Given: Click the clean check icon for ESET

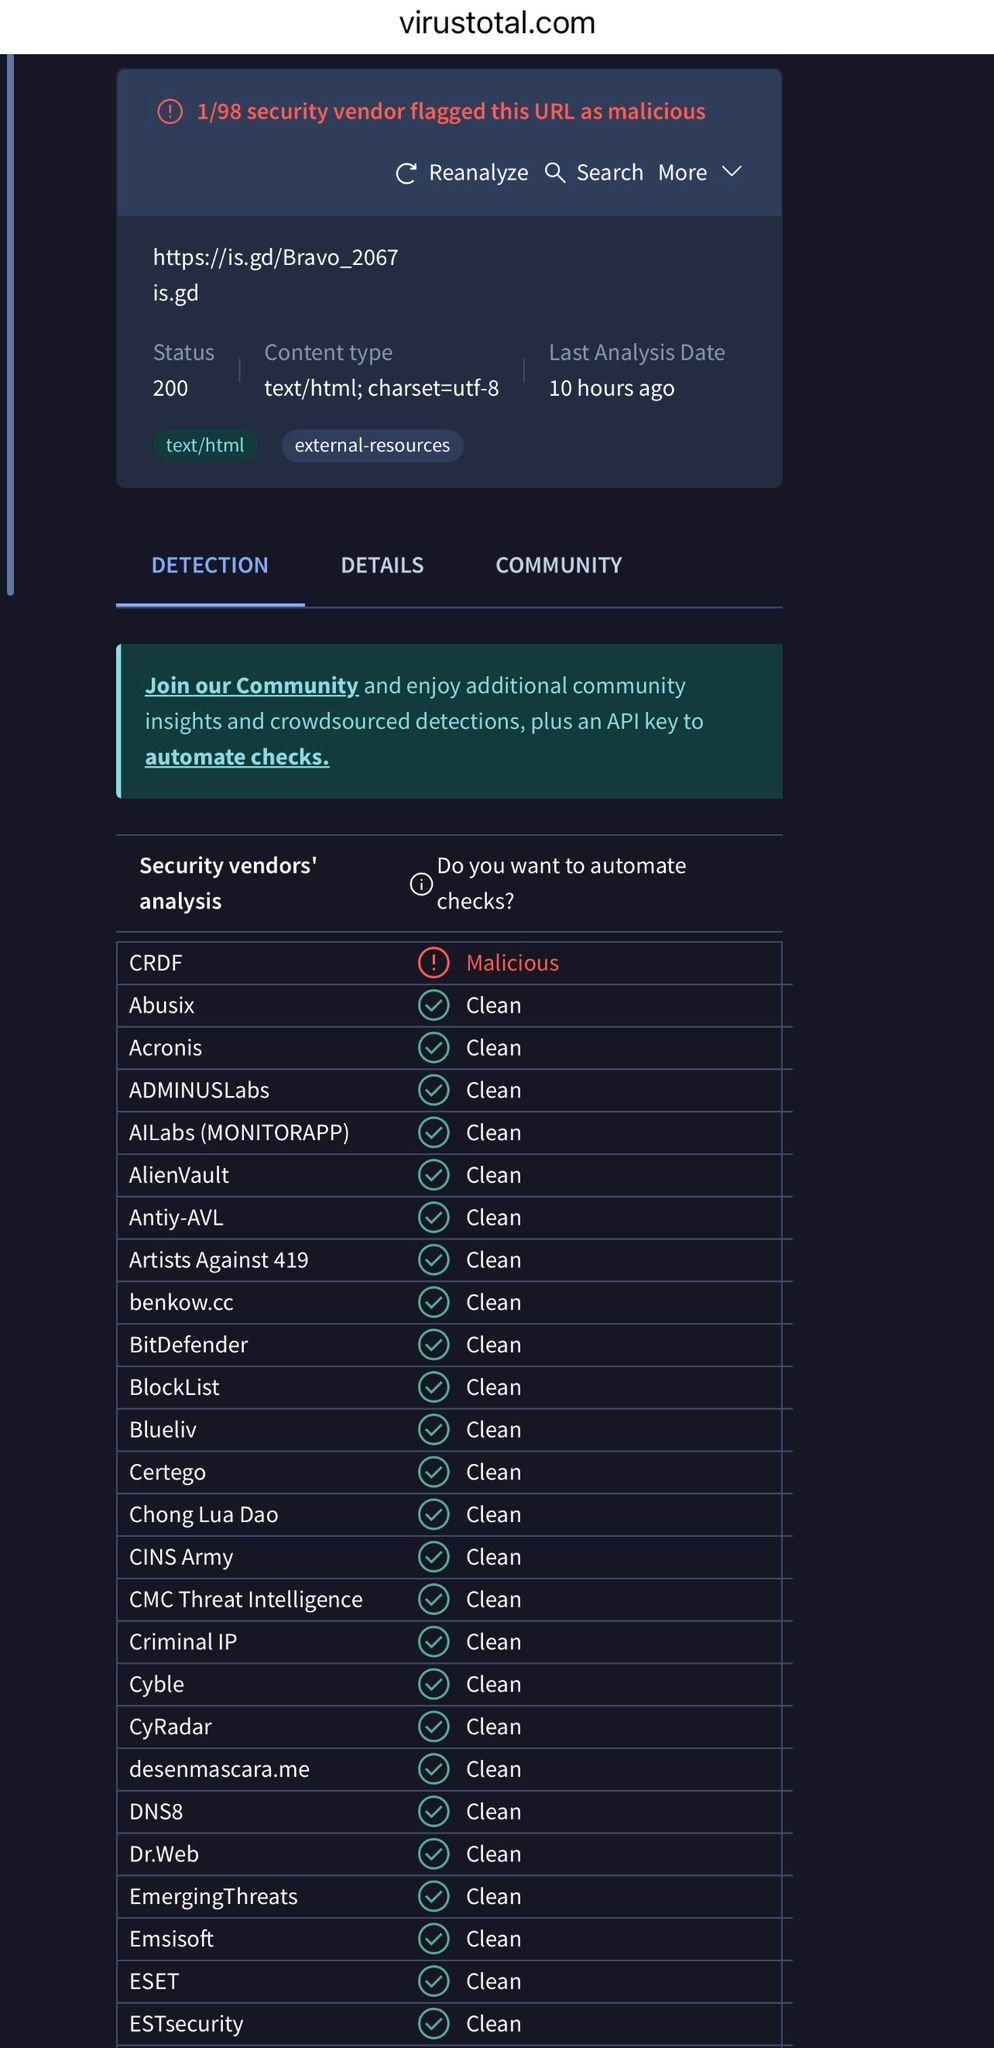Looking at the screenshot, I should pos(433,1981).
